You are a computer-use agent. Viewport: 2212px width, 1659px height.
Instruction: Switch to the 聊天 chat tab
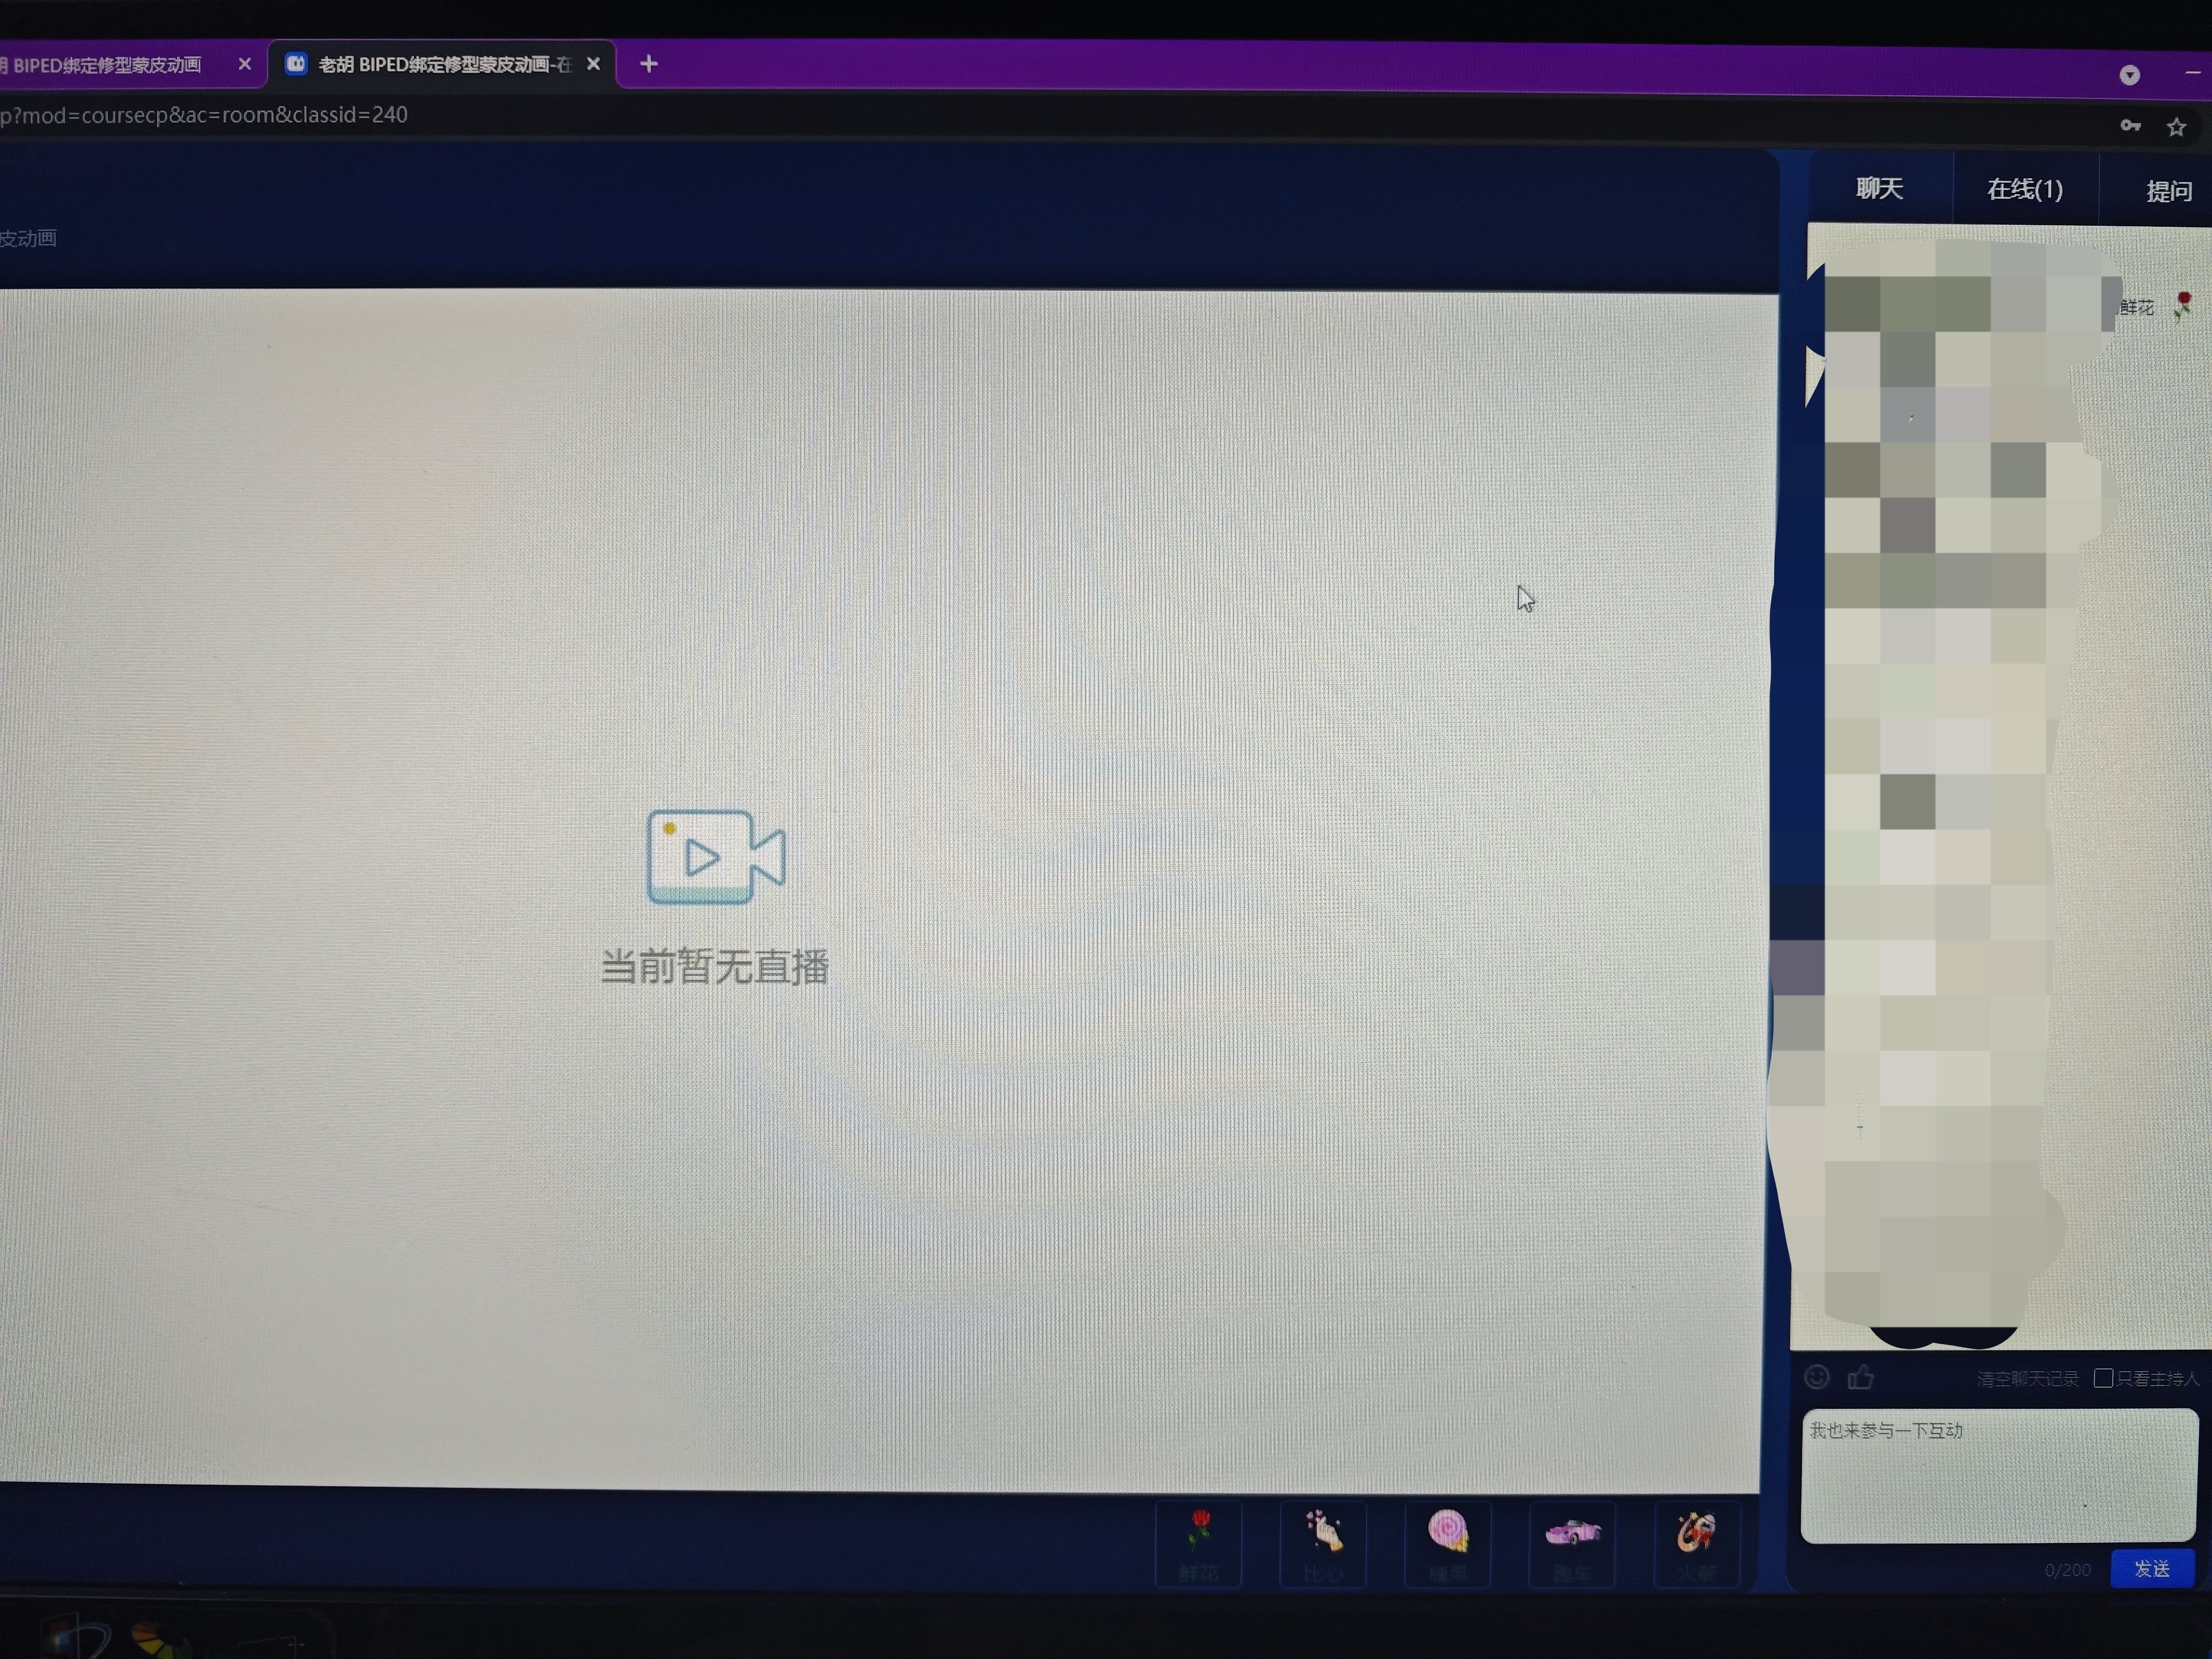point(1879,188)
